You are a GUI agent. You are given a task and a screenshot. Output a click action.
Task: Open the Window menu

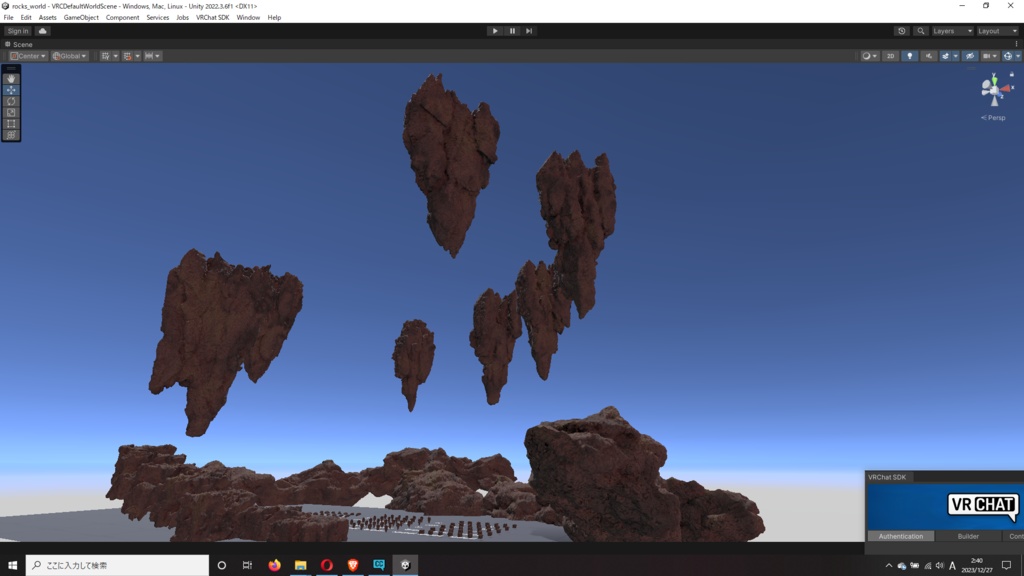coord(248,18)
